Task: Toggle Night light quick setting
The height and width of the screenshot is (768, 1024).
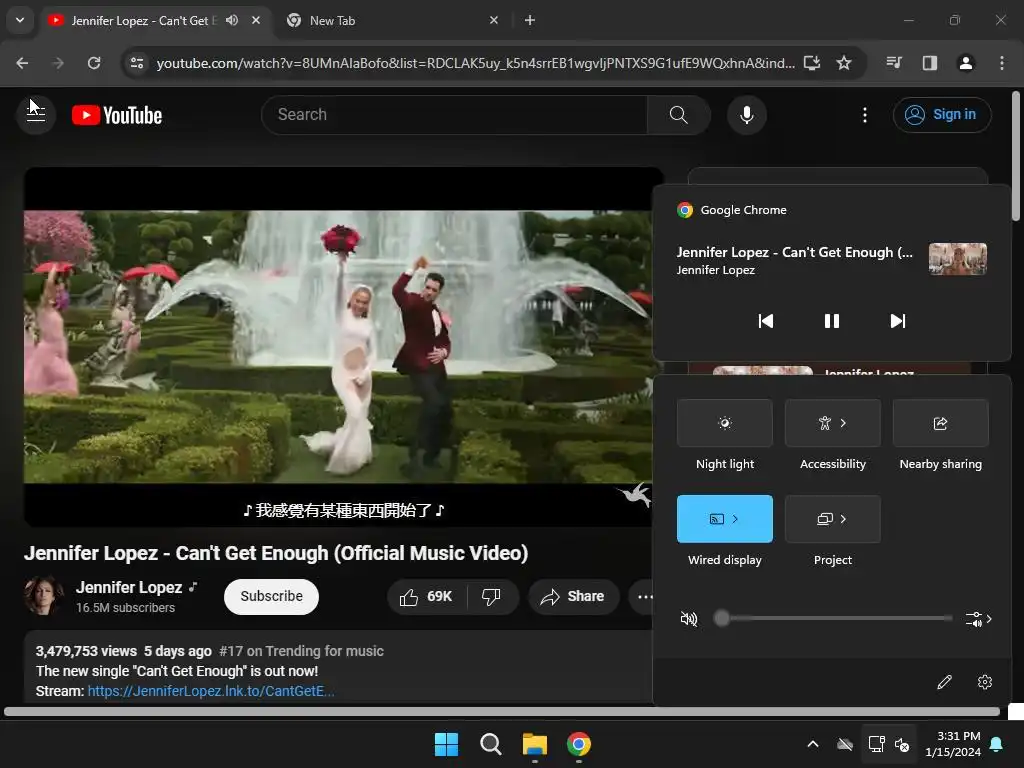Action: click(725, 423)
